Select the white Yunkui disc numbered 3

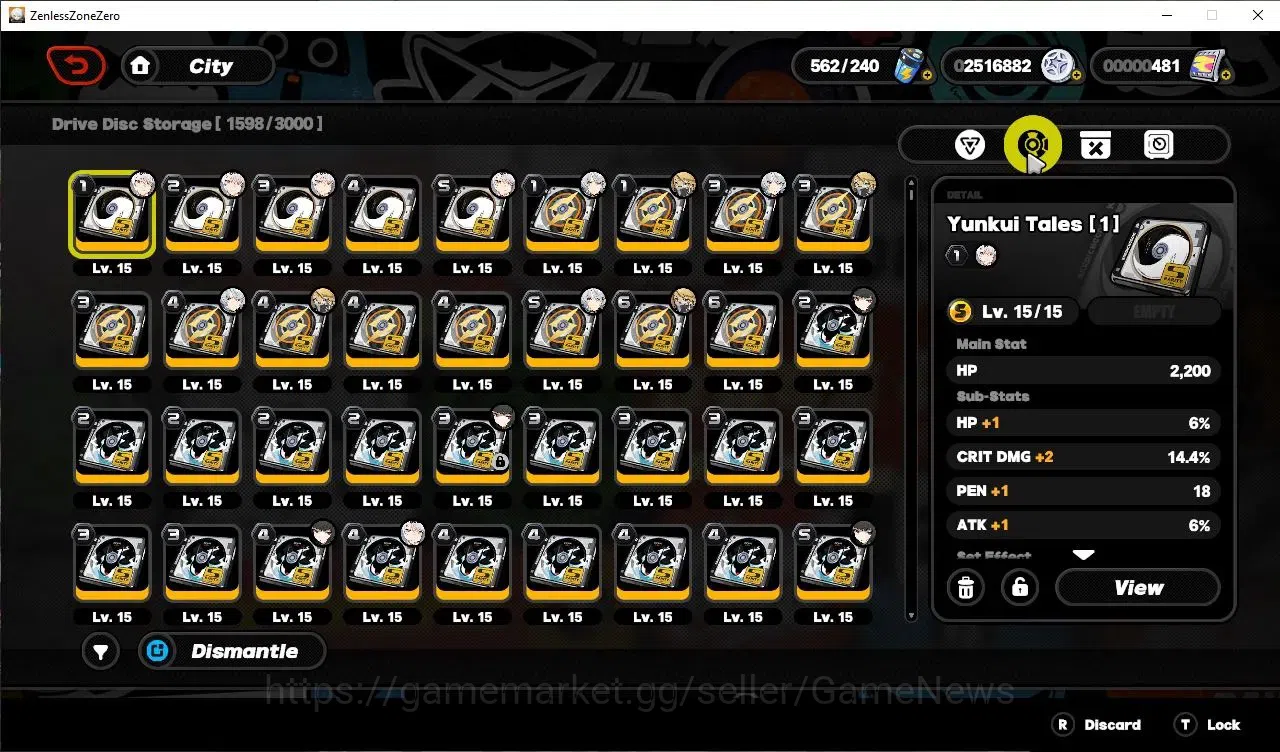pyautogui.click(x=292, y=214)
